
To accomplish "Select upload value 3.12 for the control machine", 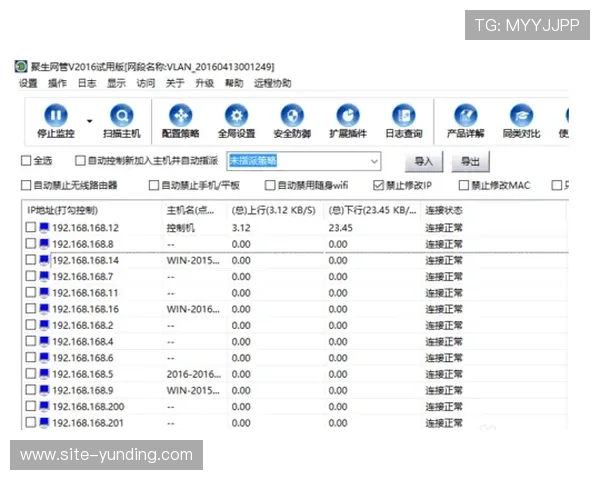I will click(241, 228).
